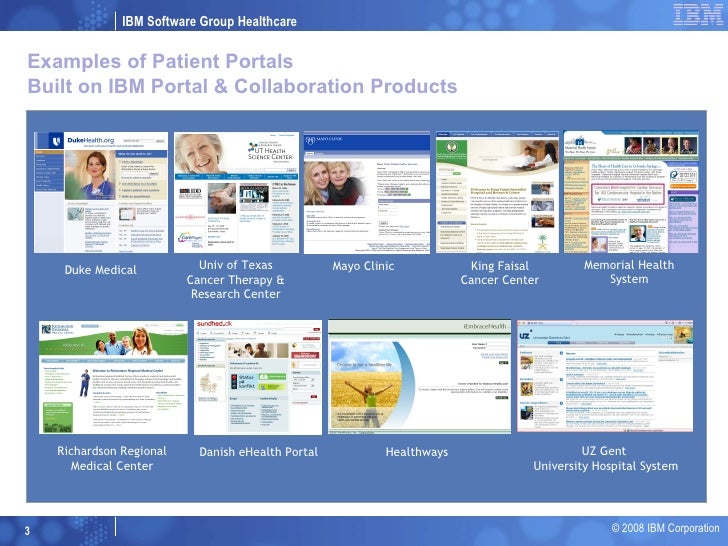Select the Richardson Regional Medical Center screenshot
This screenshot has height=546, width=728.
113,377
